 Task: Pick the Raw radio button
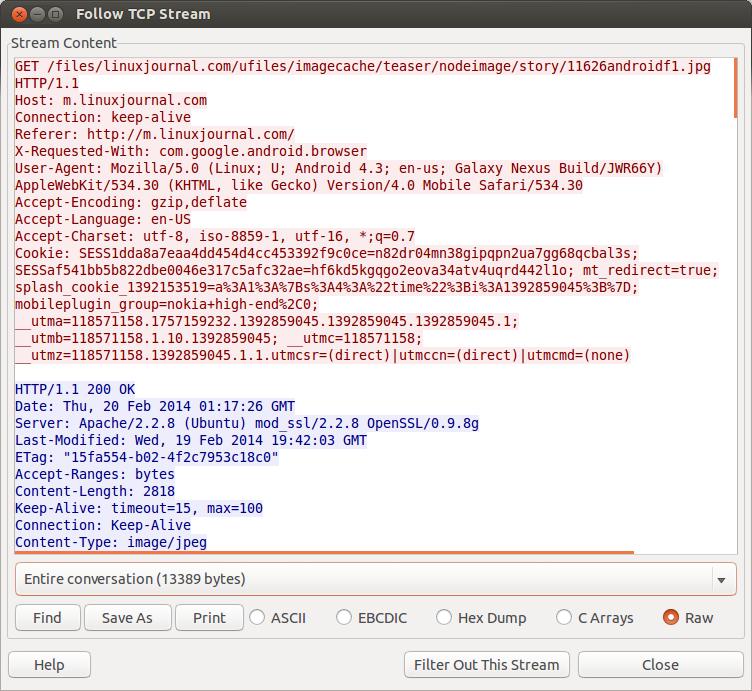pyautogui.click(x=671, y=618)
